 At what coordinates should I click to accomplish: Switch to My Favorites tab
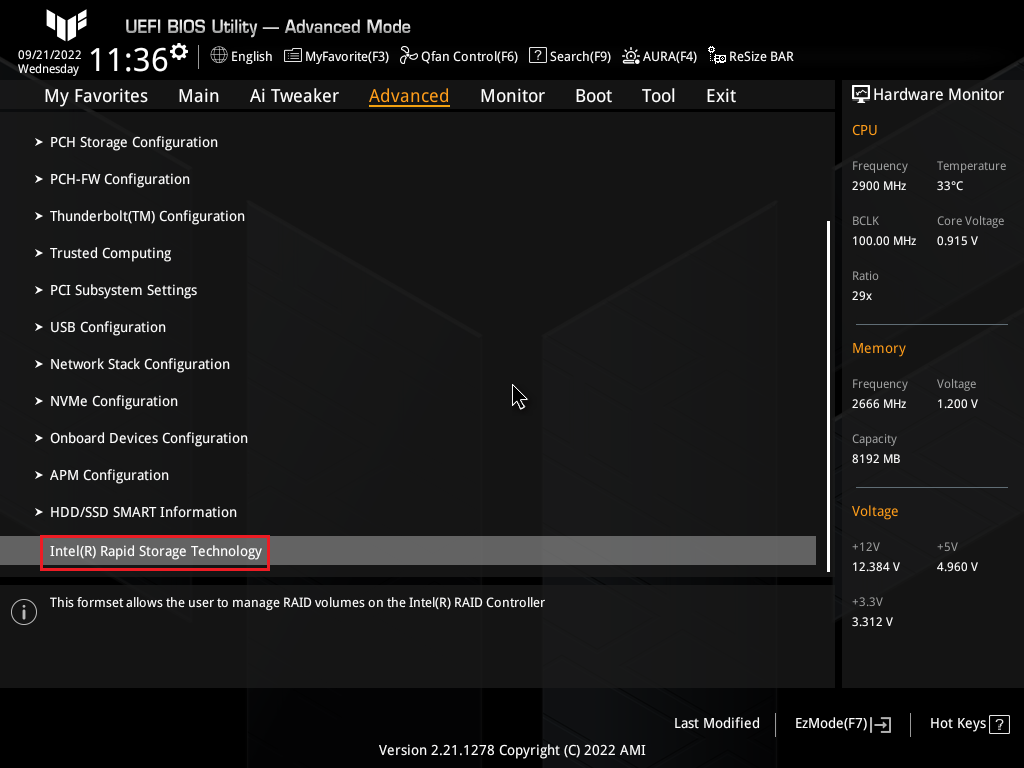coord(96,96)
